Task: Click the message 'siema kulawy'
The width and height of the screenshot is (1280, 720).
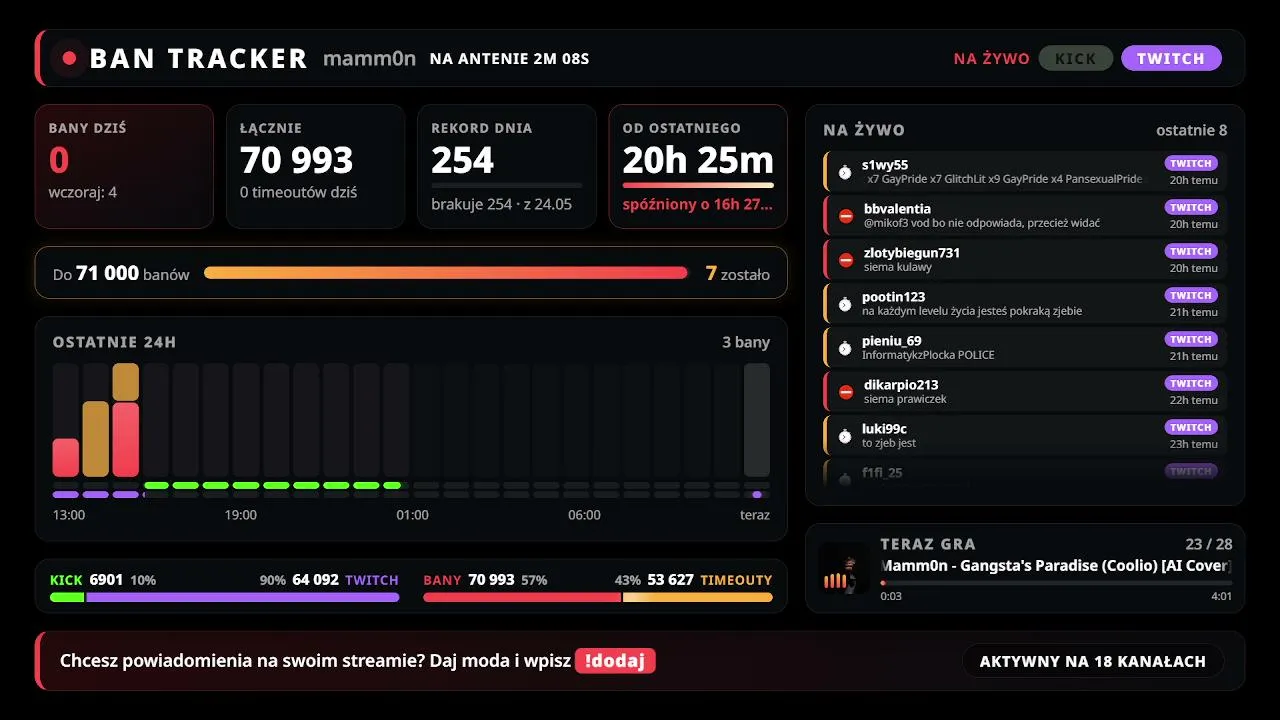Action: pyautogui.click(x=898, y=267)
